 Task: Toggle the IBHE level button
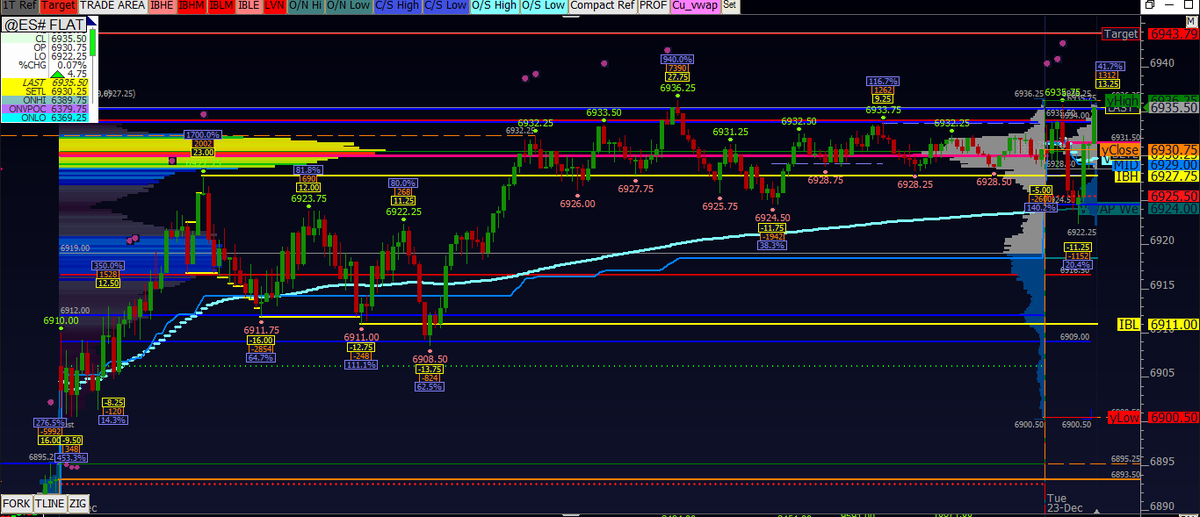pos(161,6)
